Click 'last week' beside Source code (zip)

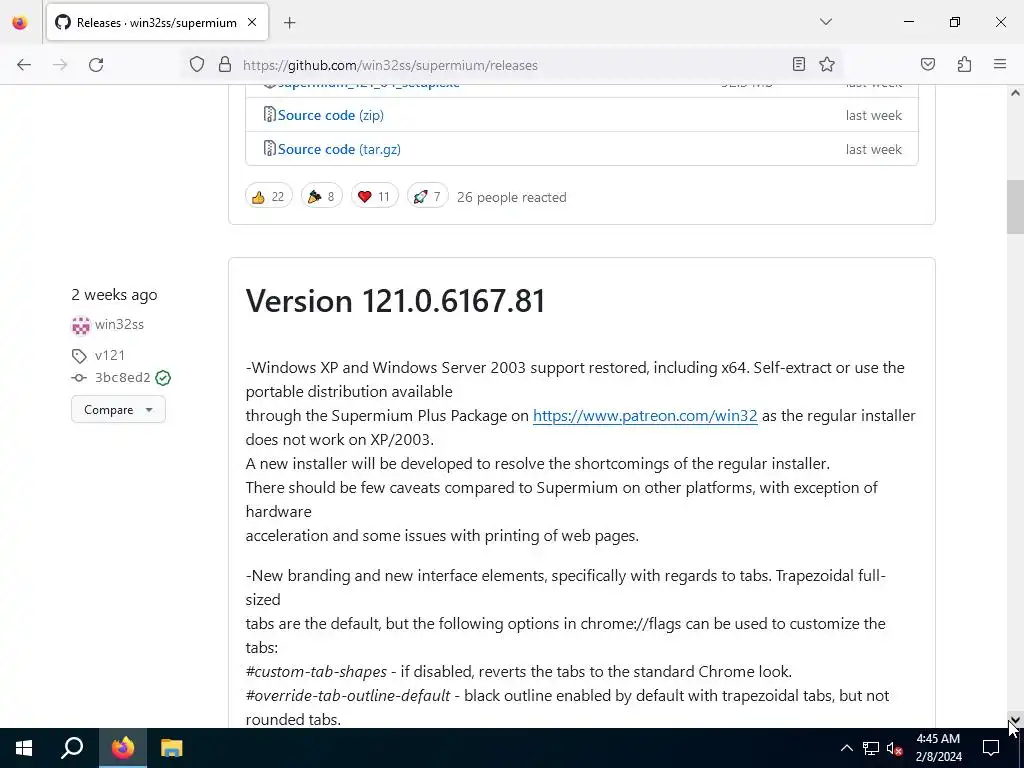click(873, 115)
